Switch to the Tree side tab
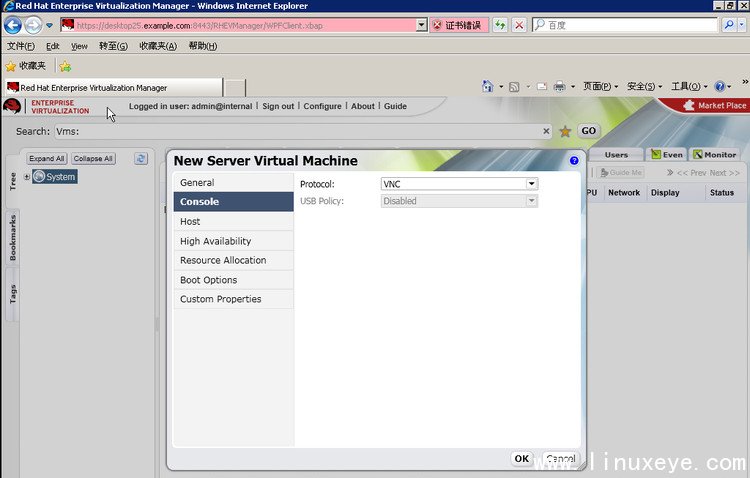Viewport: 750px width, 478px height. 12,181
